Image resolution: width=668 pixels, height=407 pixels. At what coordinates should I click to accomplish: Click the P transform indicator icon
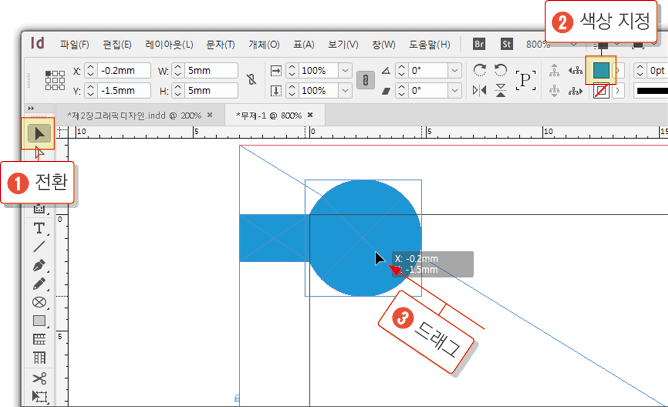pos(525,80)
